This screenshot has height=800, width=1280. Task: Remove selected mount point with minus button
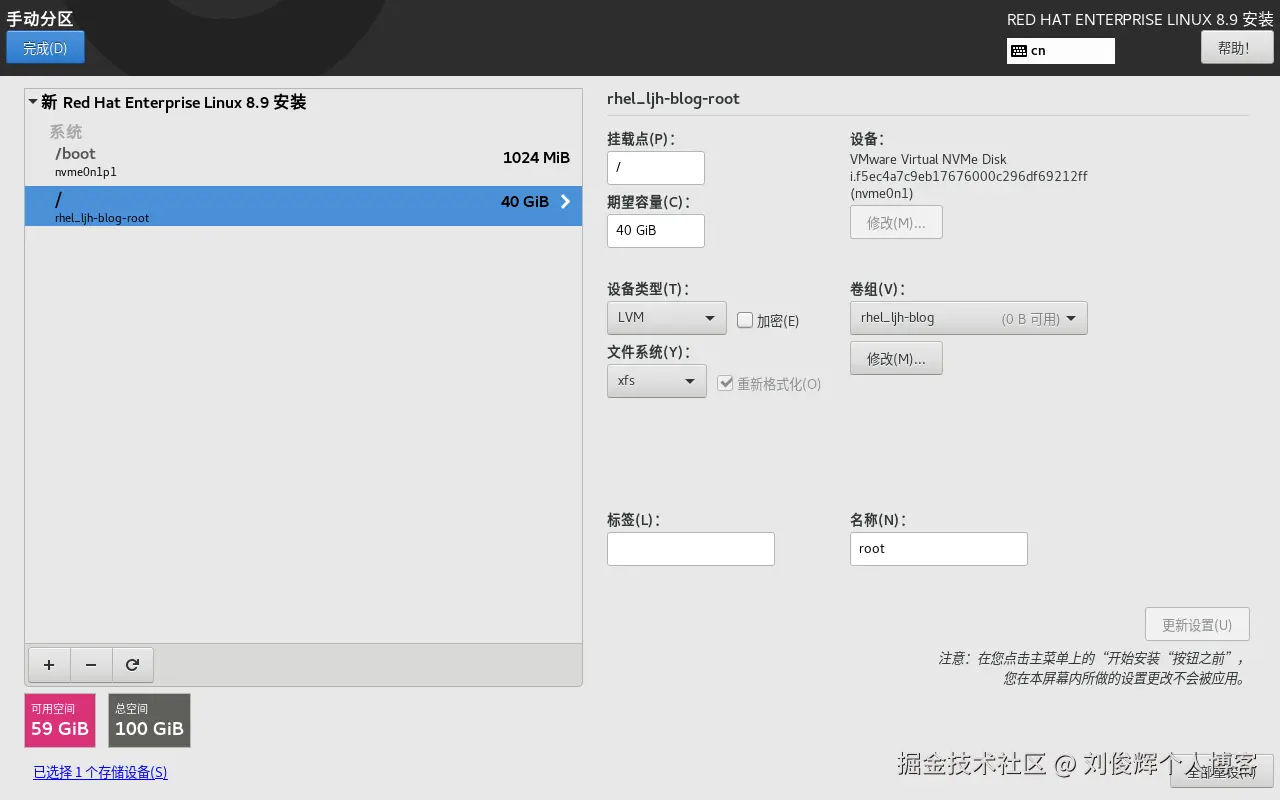coord(91,665)
